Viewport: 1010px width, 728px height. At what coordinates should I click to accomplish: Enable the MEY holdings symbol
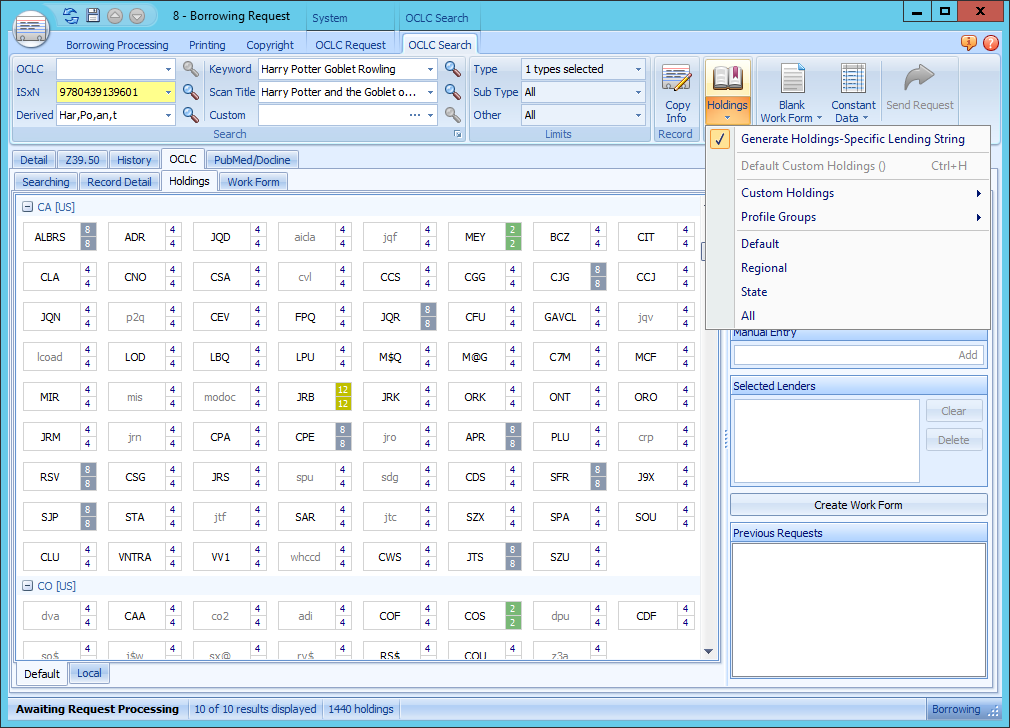[x=473, y=236]
